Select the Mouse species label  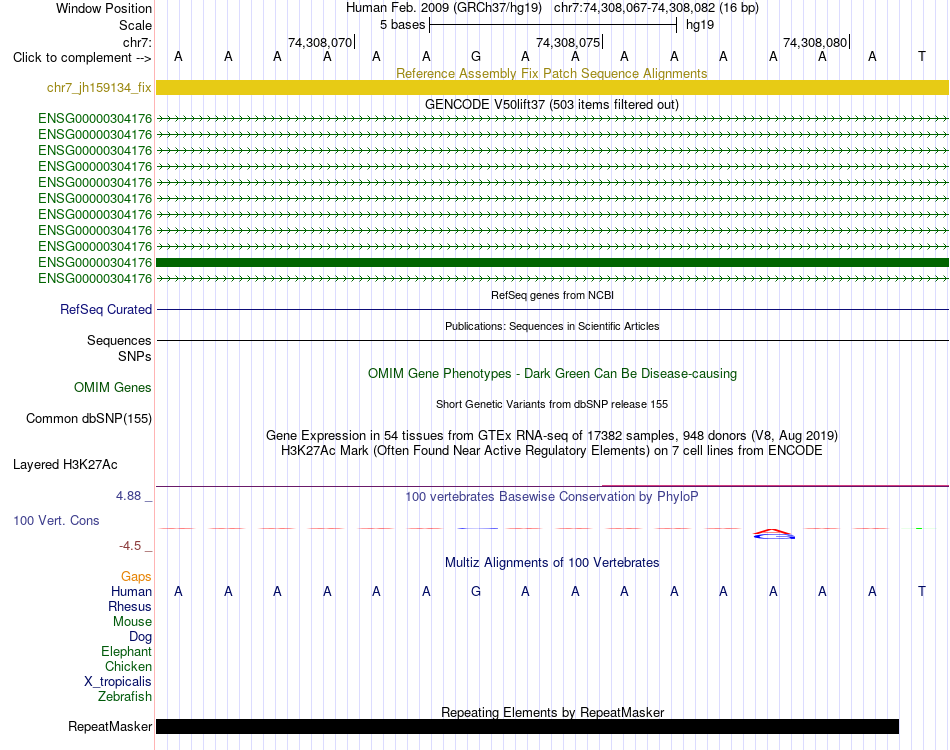(132, 622)
